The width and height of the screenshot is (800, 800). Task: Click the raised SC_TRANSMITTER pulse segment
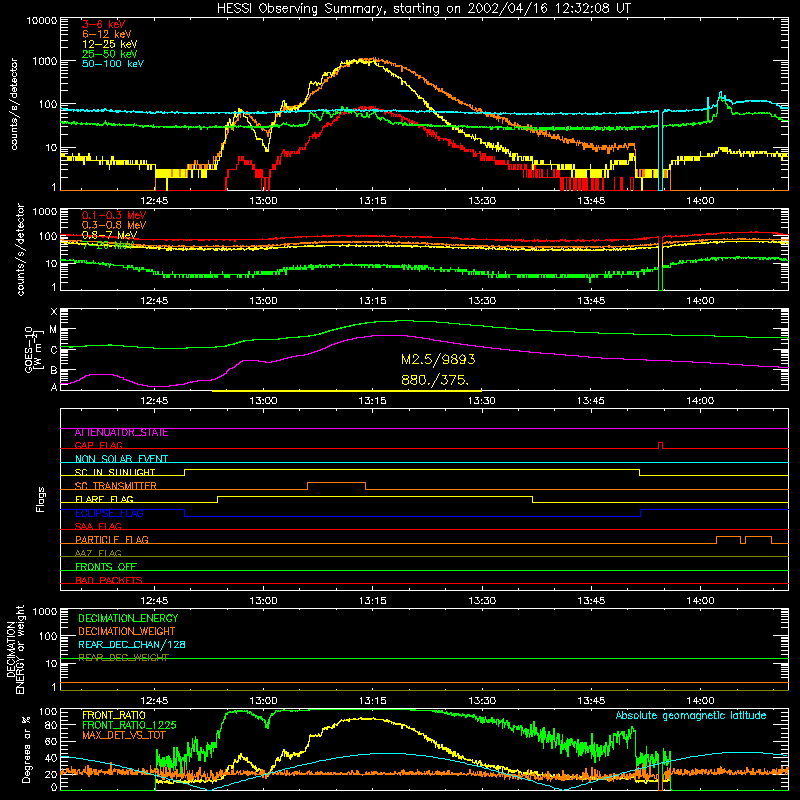tap(336, 483)
